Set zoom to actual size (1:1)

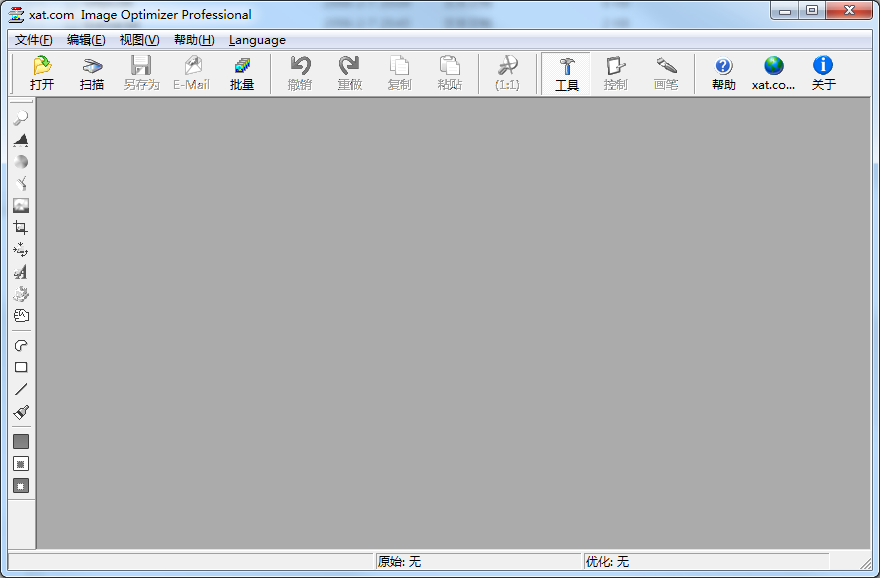(507, 74)
